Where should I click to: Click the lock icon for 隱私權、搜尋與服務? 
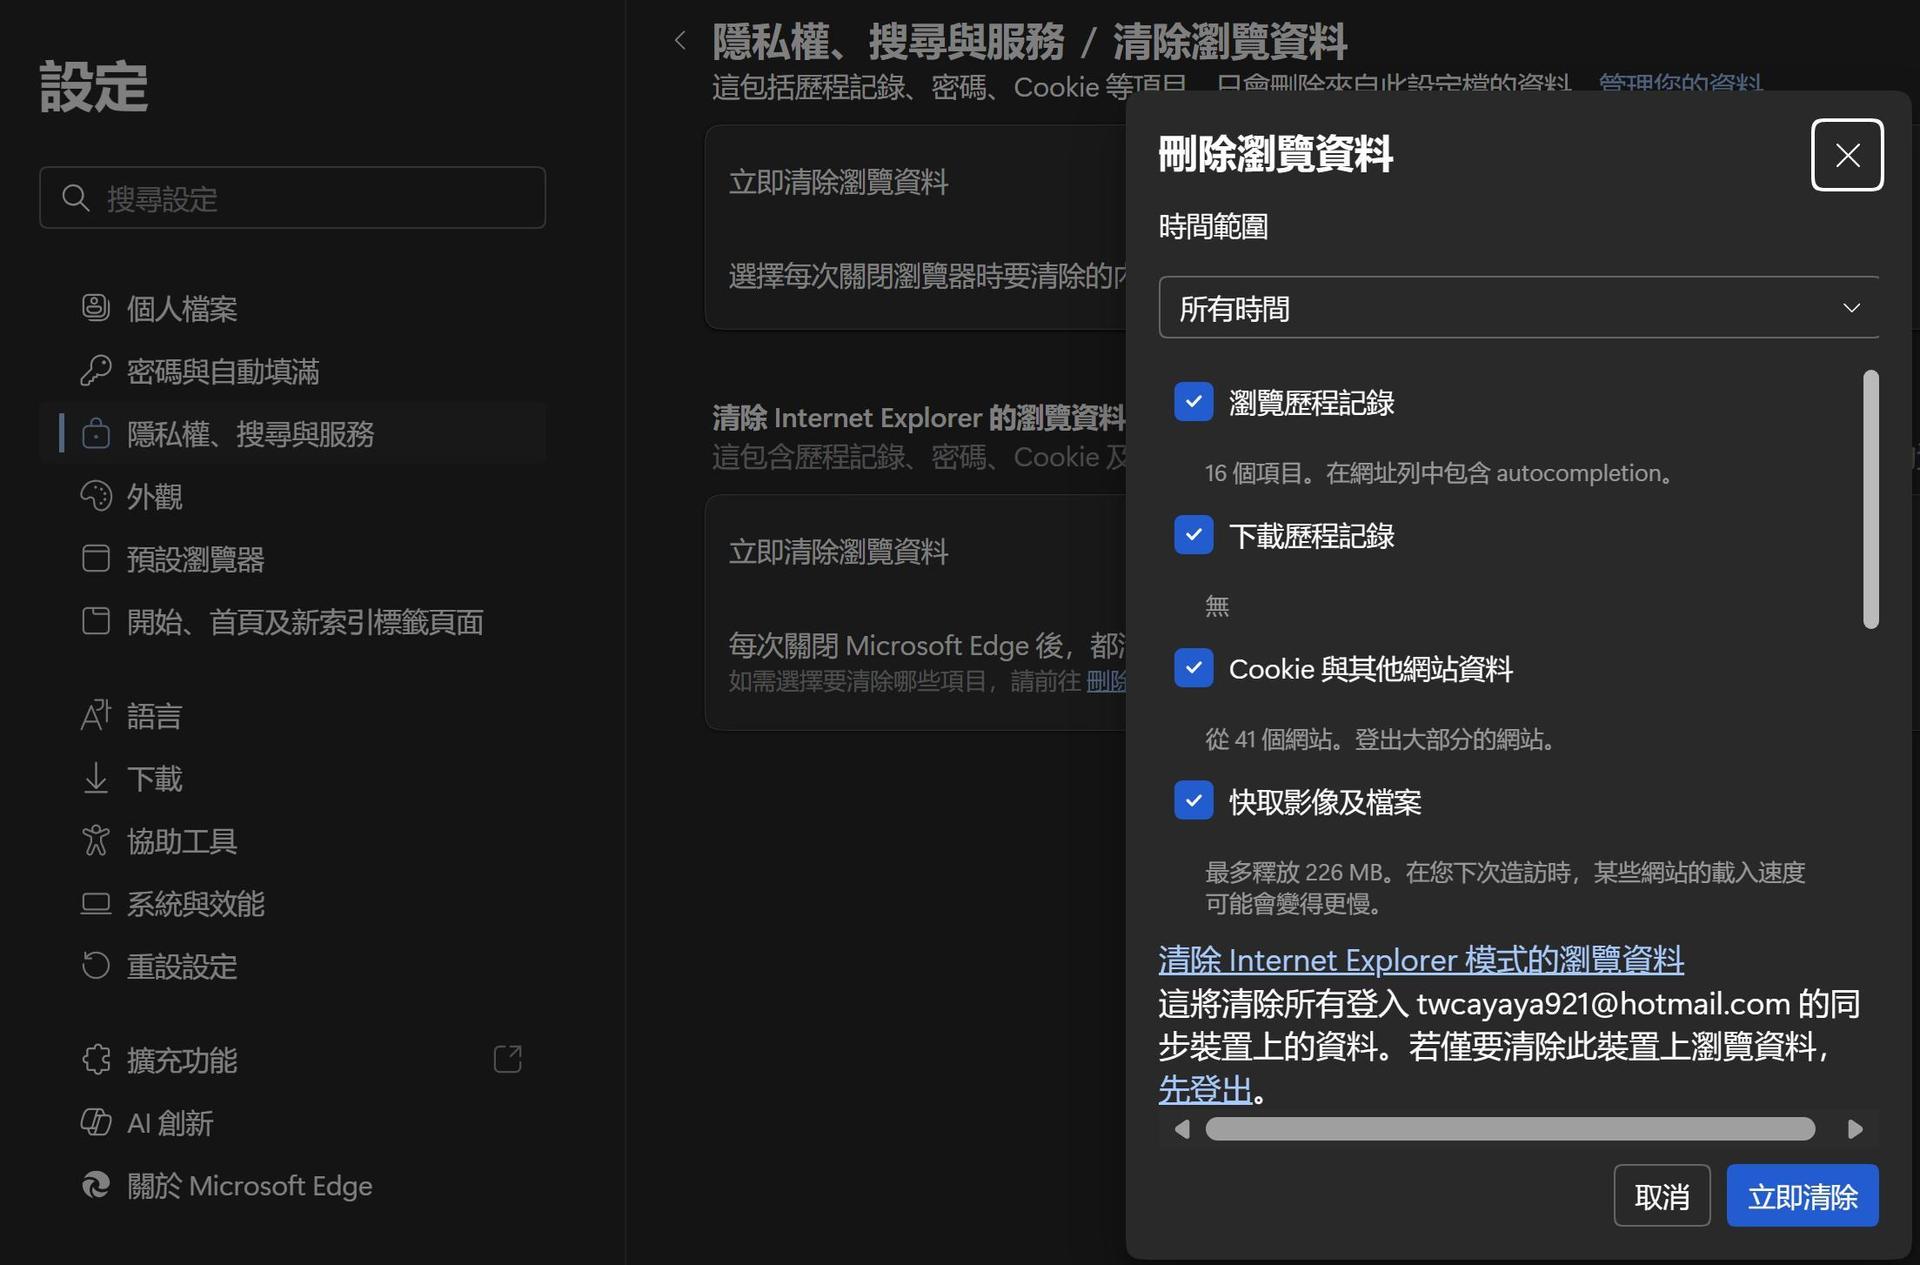95,433
